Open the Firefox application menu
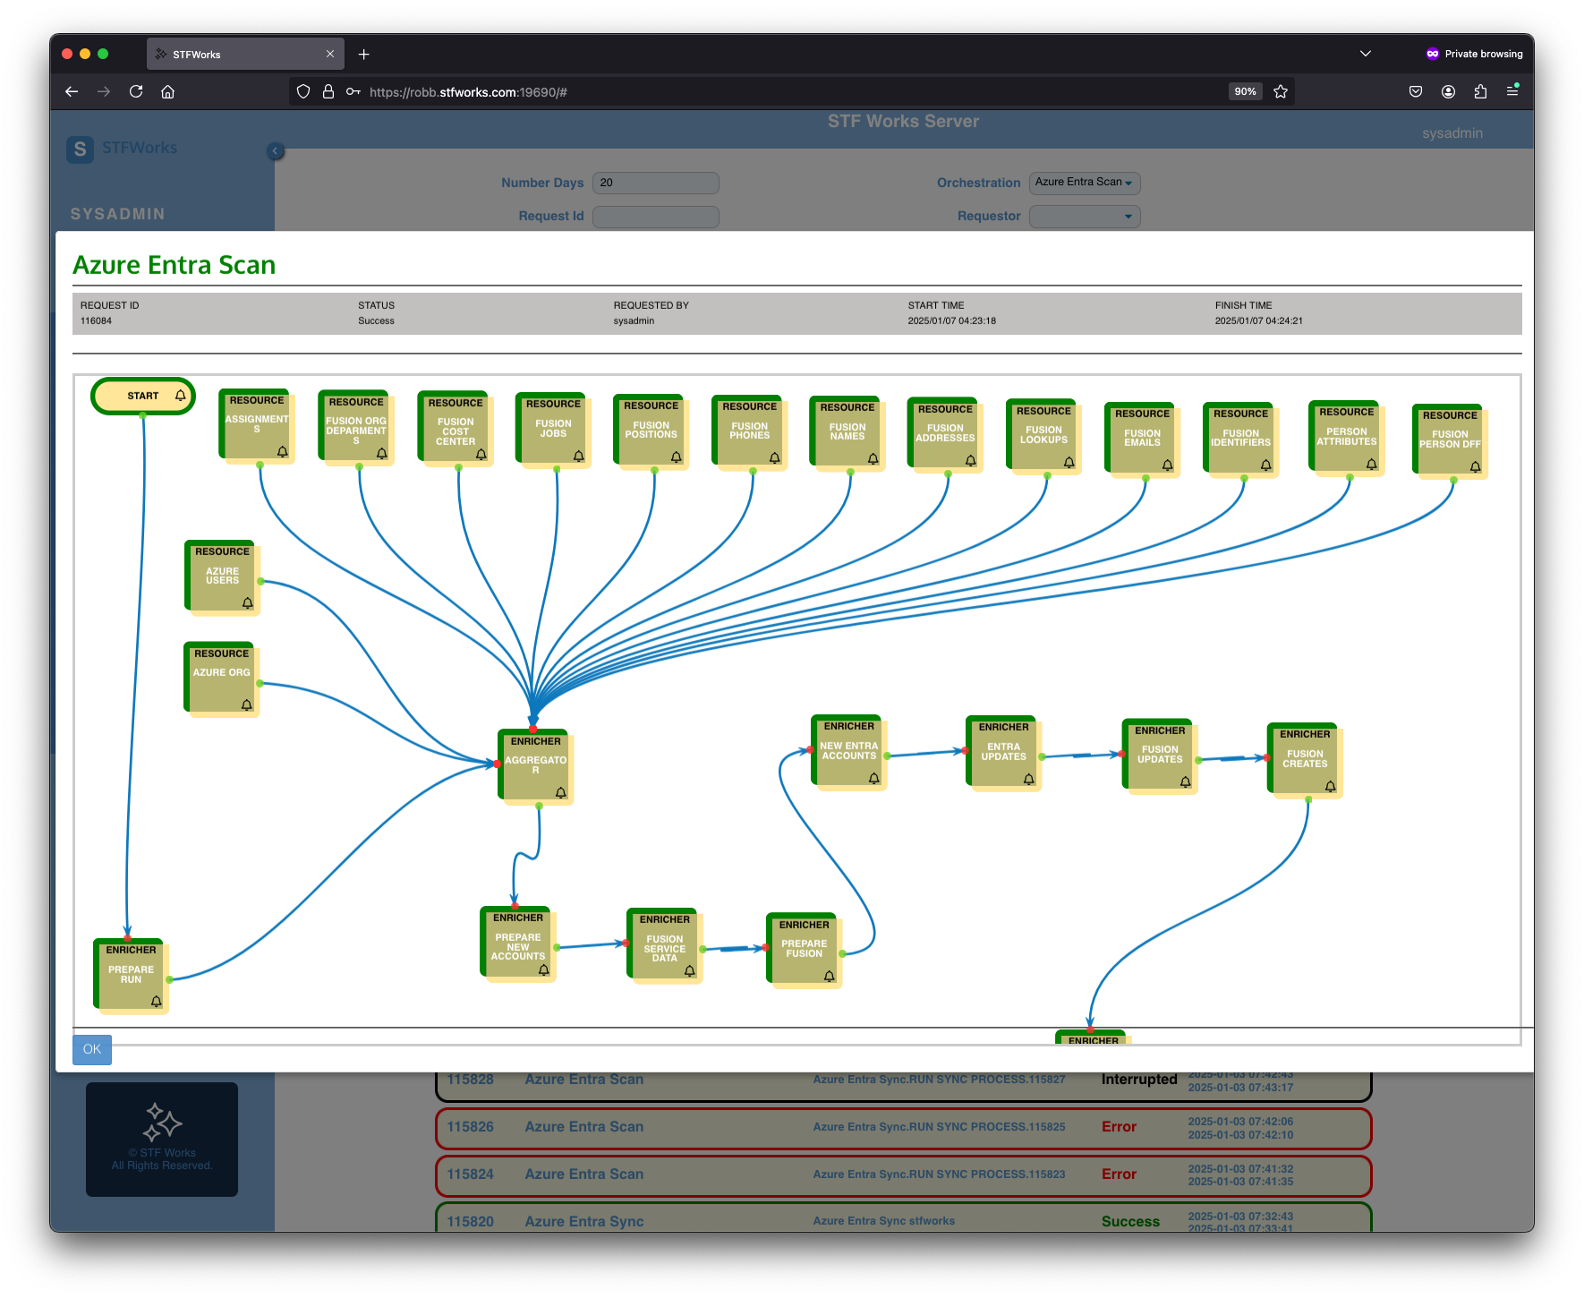The width and height of the screenshot is (1584, 1298). tap(1513, 91)
